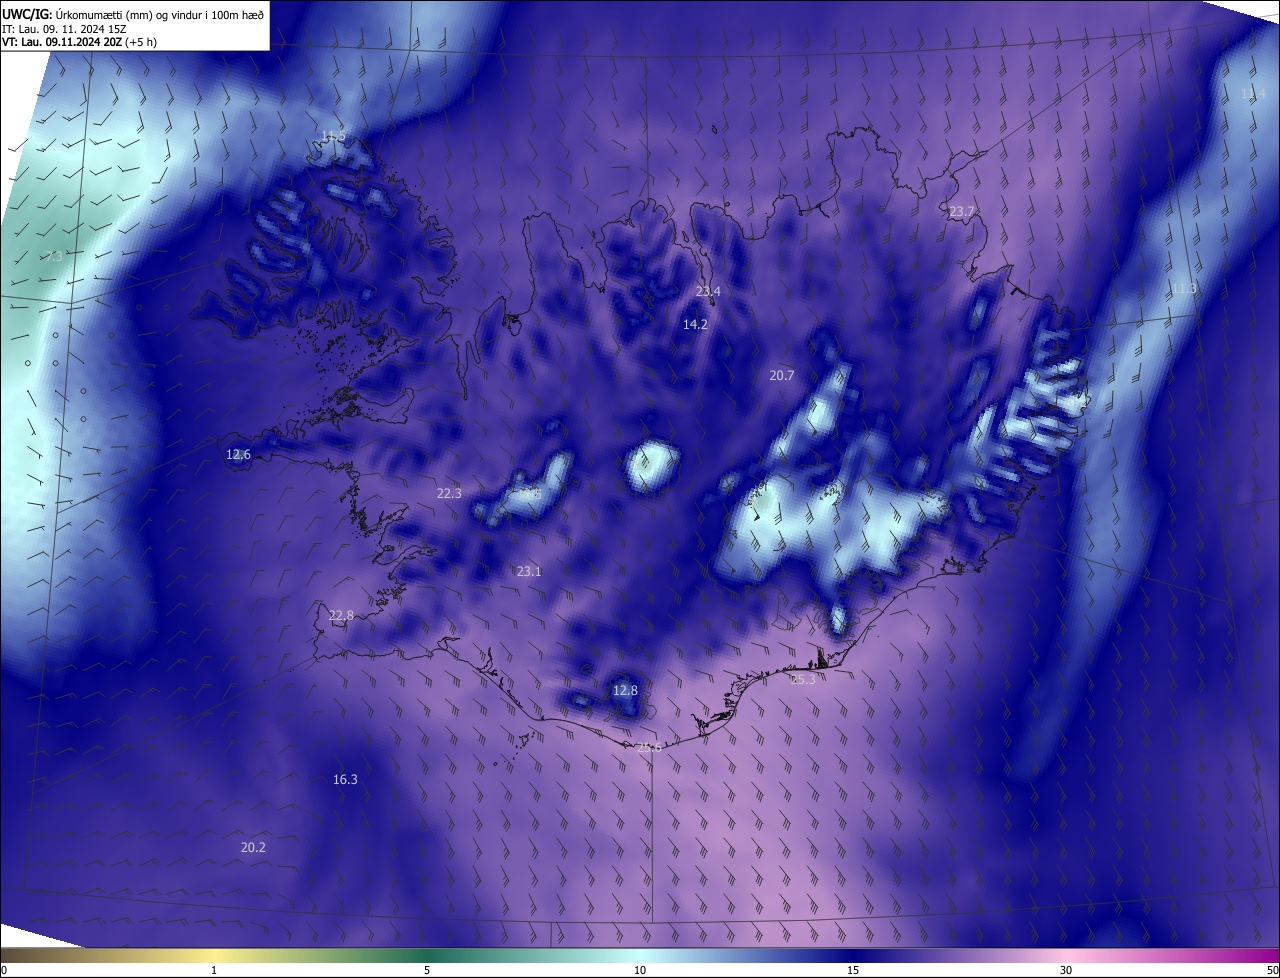Select the "VT: Lau. 09.11.2024 20Z (+5 h)" line
This screenshot has height=978, width=1280.
pos(79,42)
